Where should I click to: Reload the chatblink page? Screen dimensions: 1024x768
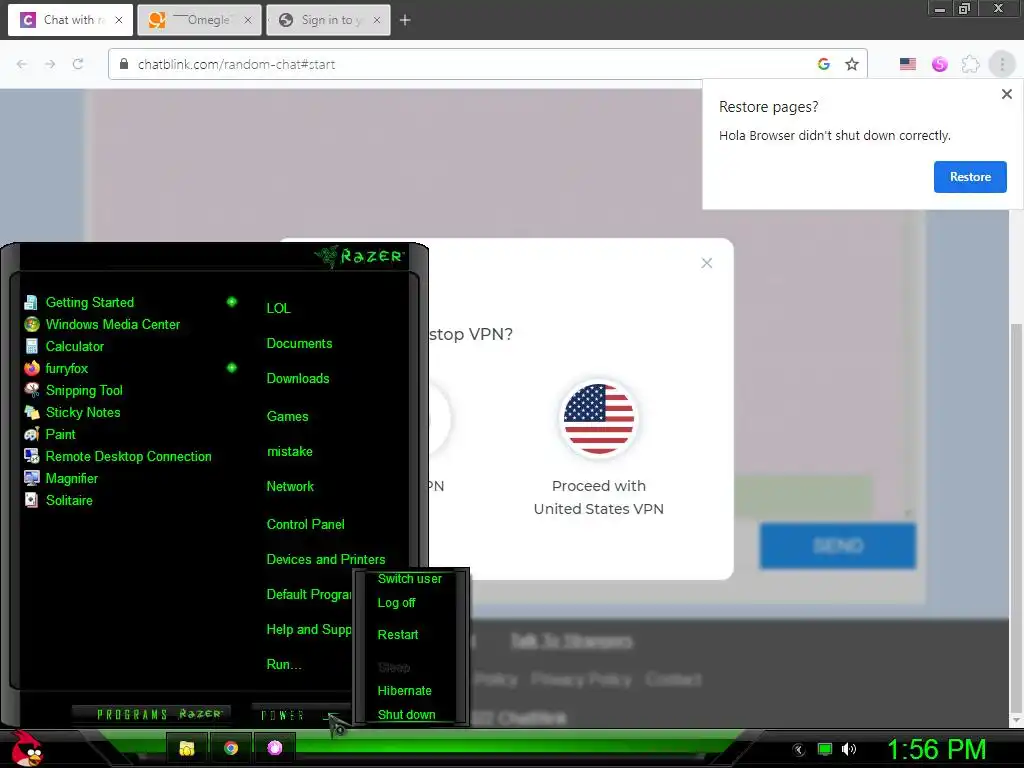78,64
